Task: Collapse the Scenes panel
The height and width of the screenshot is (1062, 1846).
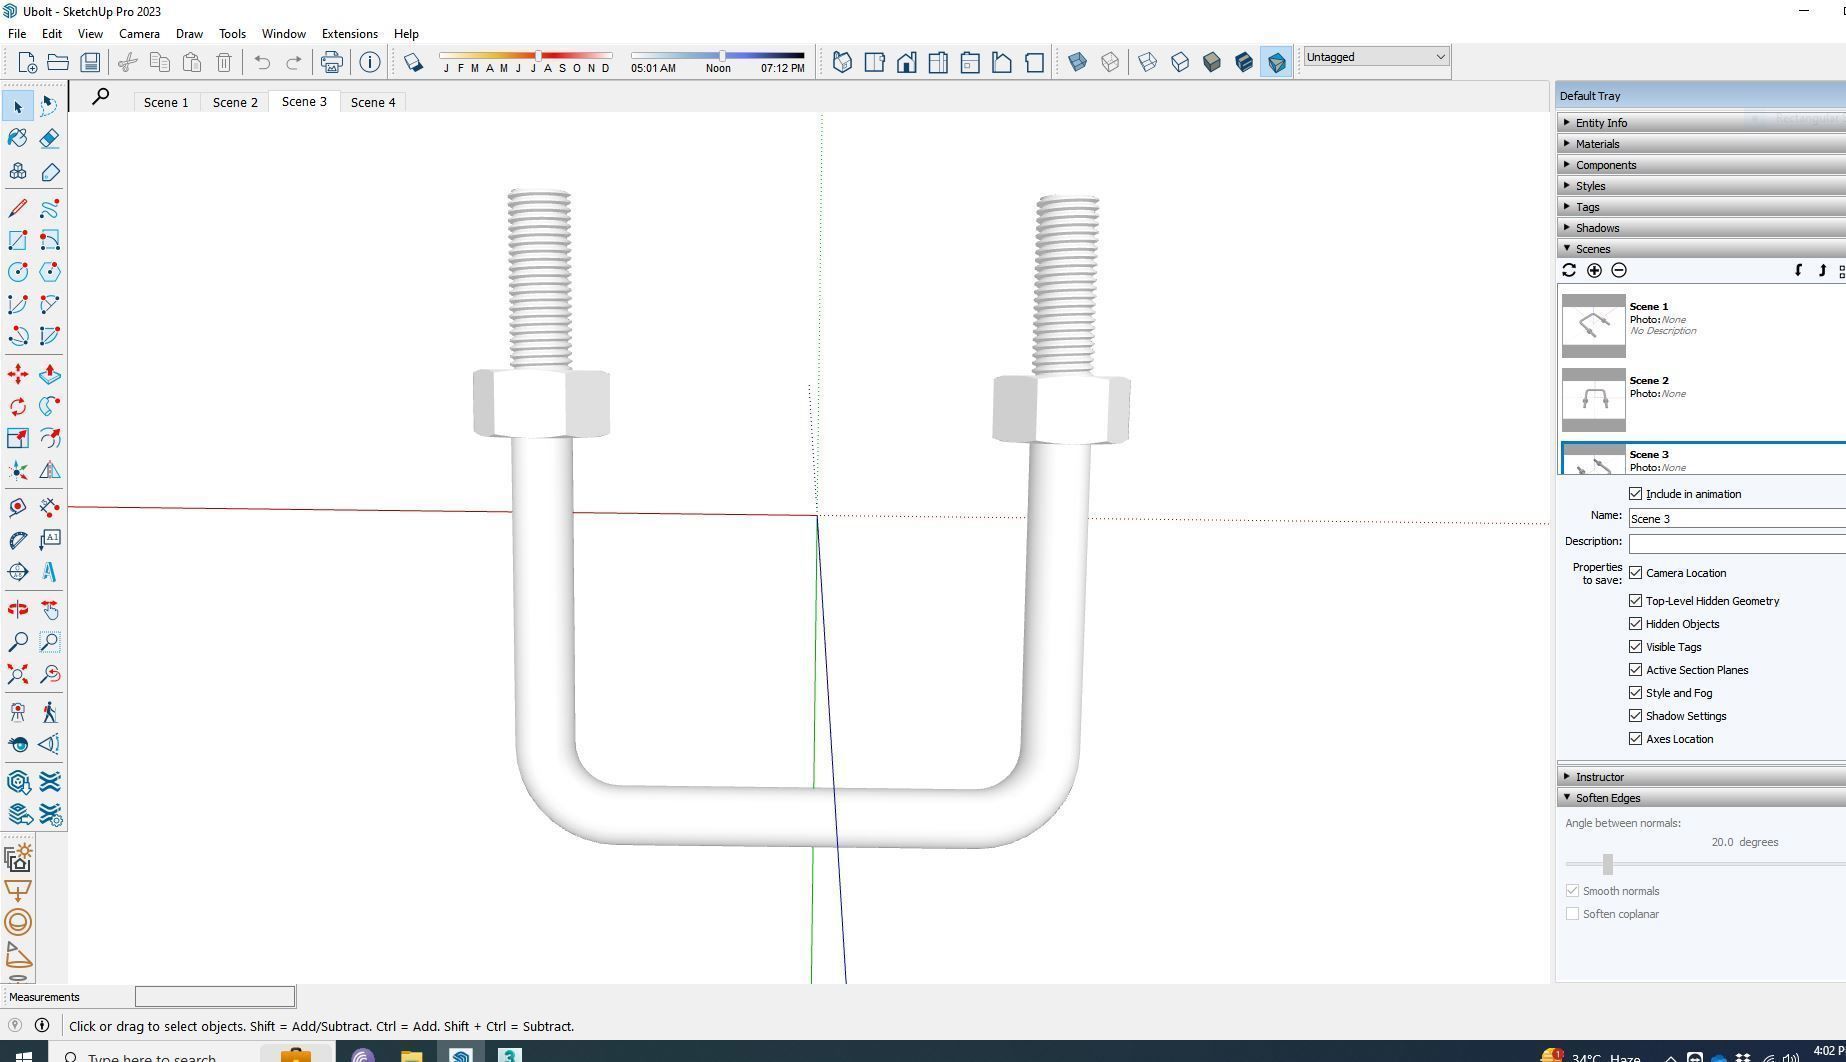Action: tap(1701, 249)
